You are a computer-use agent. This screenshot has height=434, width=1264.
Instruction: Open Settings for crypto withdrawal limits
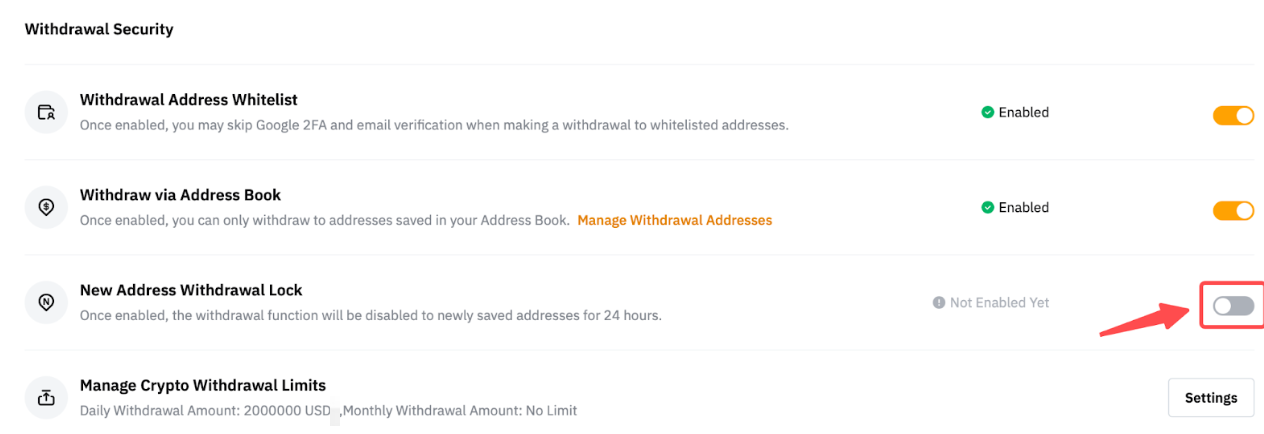[1211, 398]
